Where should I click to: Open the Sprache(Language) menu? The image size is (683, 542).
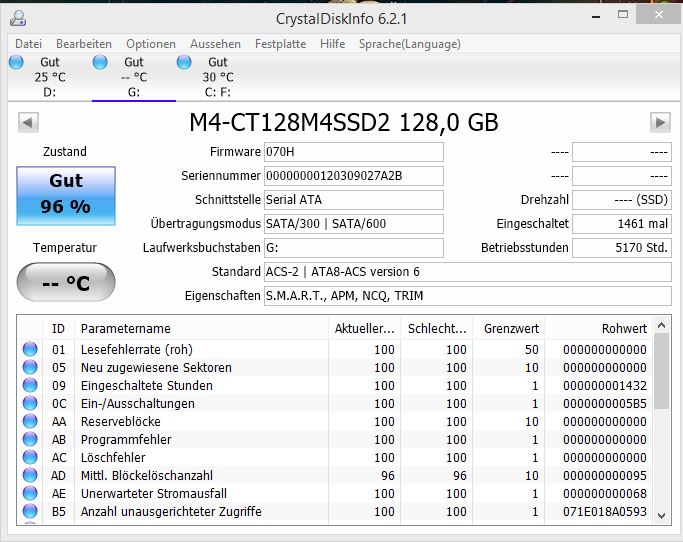point(409,44)
